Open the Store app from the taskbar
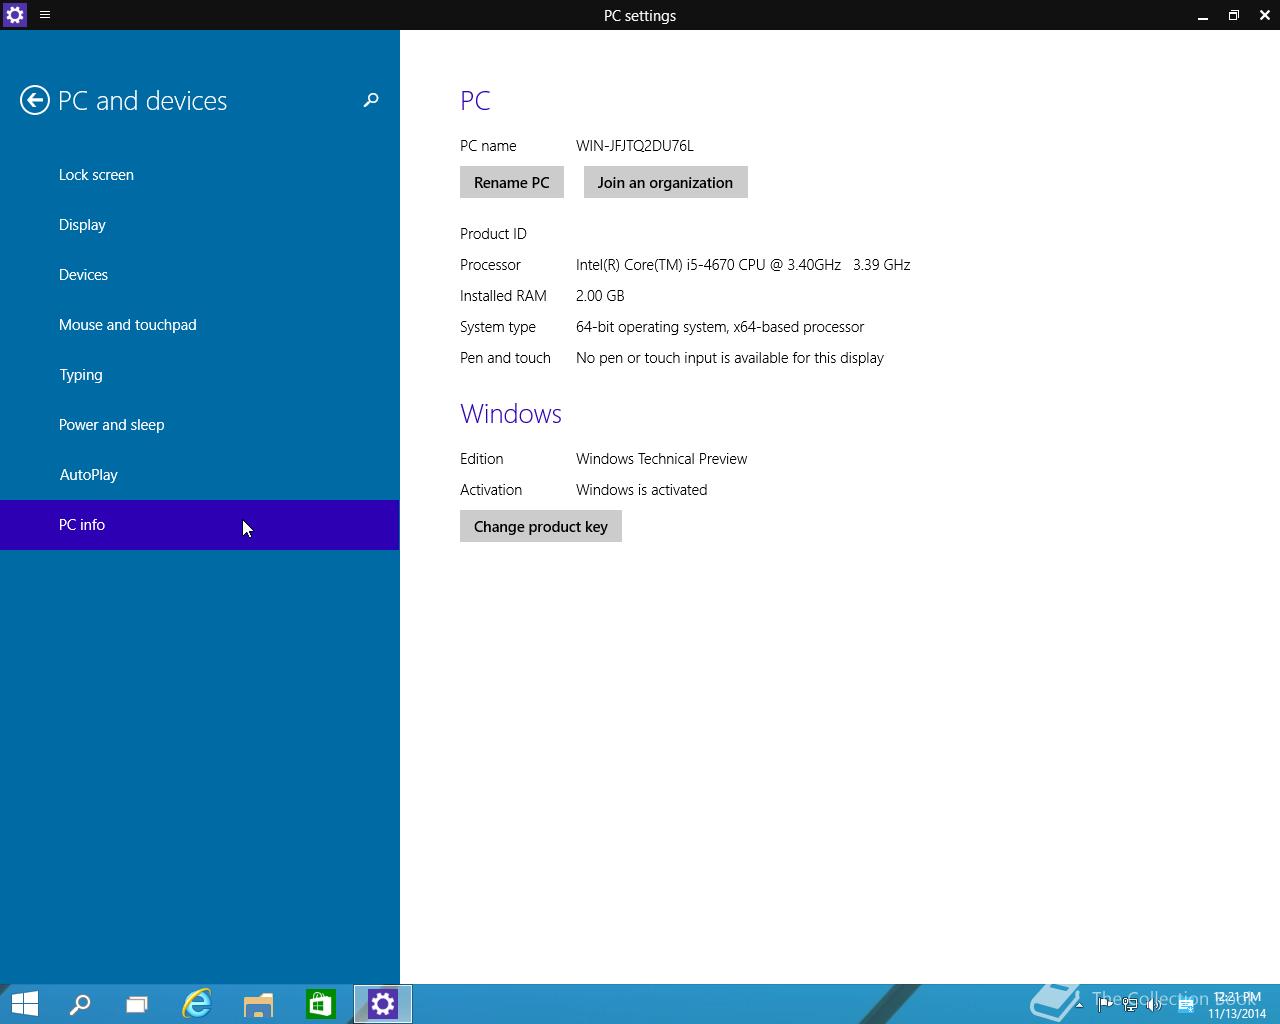 click(x=320, y=1004)
